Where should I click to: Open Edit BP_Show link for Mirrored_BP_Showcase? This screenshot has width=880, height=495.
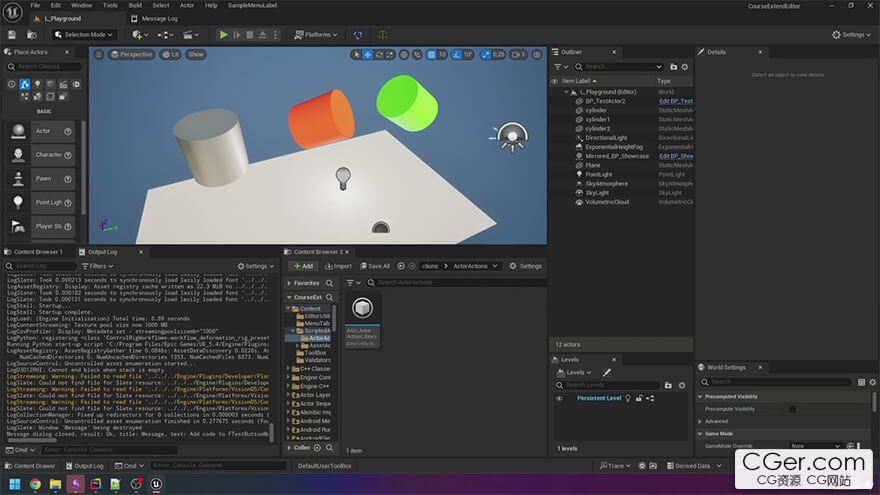click(x=676, y=156)
